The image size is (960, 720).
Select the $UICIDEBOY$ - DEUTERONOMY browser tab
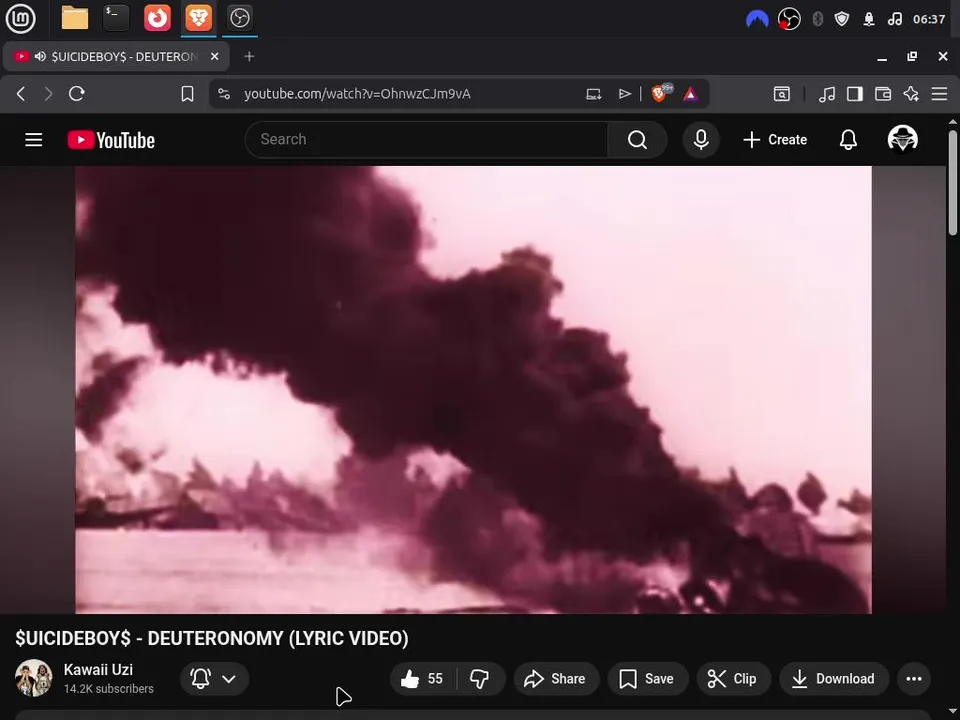pyautogui.click(x=116, y=56)
